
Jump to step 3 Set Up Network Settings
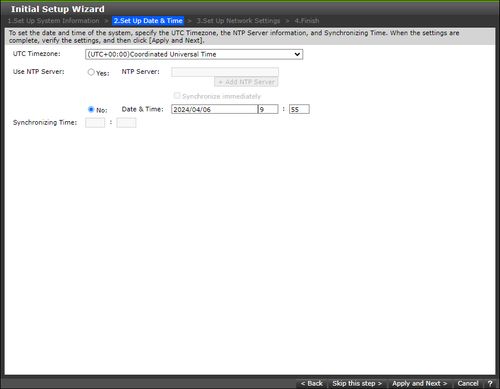(238, 21)
